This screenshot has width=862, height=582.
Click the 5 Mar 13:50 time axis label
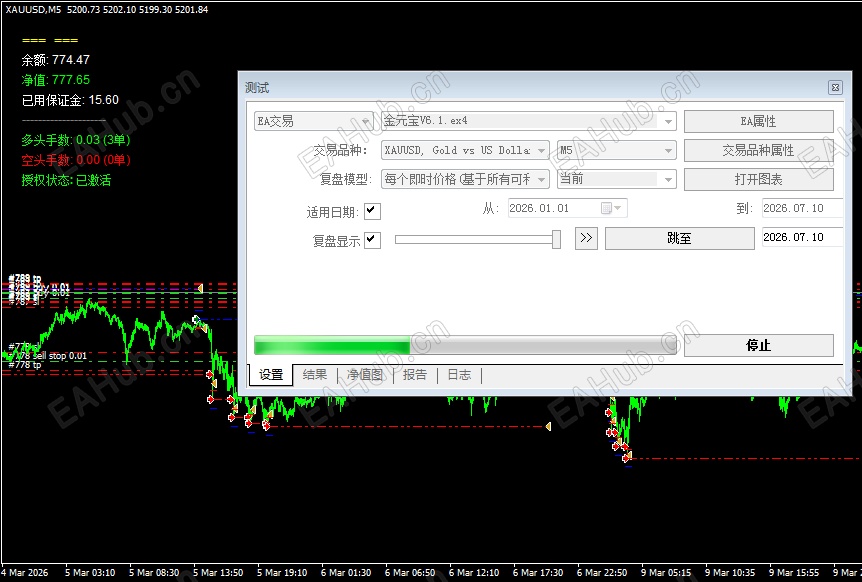point(218,573)
